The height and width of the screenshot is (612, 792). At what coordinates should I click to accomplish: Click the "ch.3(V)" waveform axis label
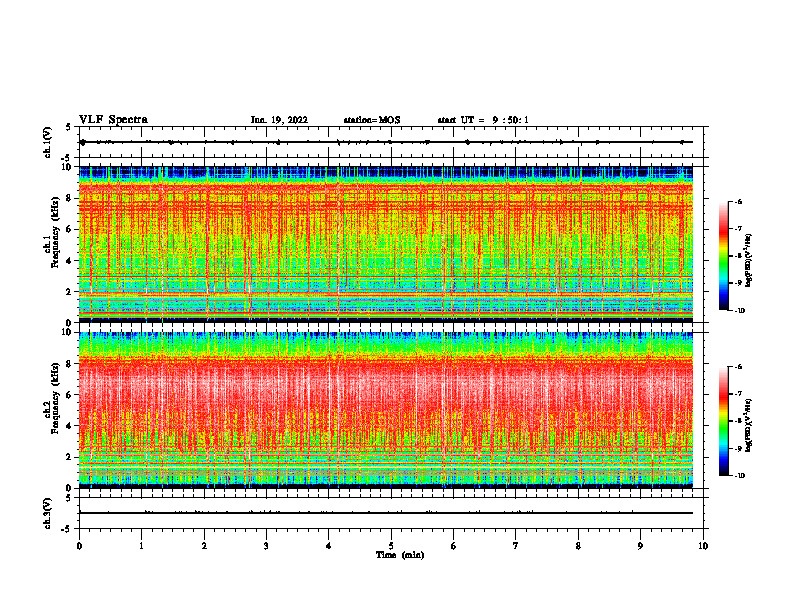[48, 514]
